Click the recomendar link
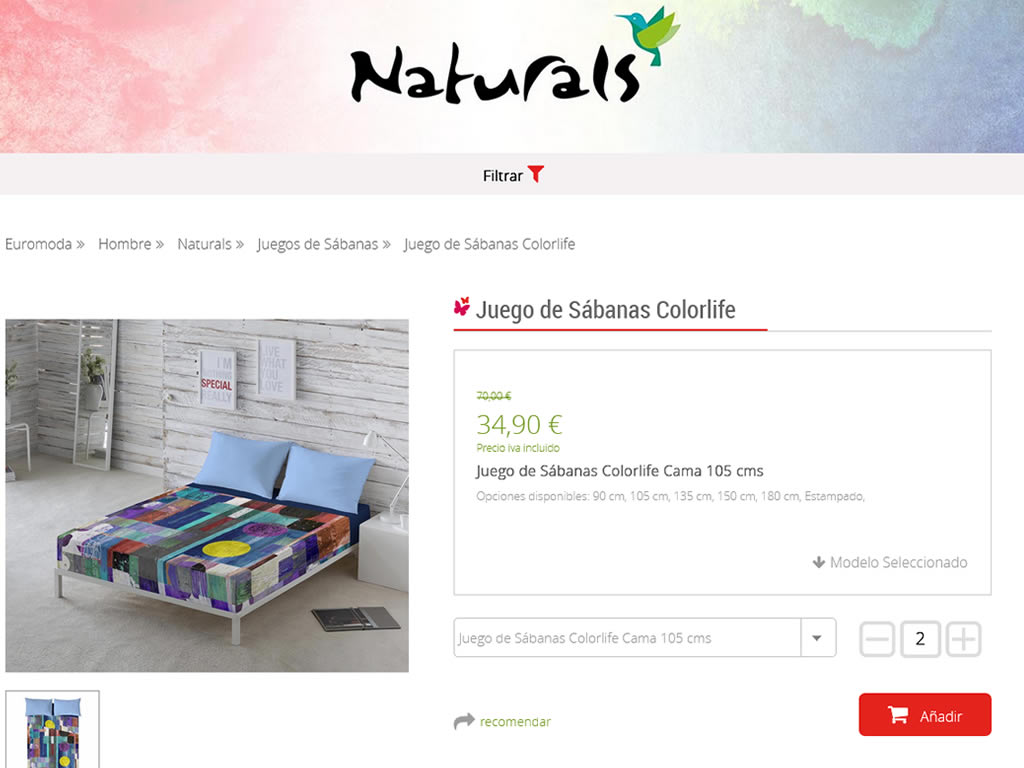This screenshot has height=768, width=1024. [x=515, y=722]
